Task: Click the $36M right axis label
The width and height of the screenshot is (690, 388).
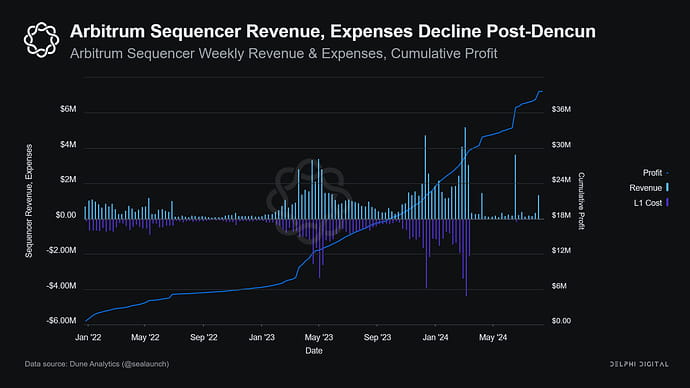Action: [x=561, y=109]
